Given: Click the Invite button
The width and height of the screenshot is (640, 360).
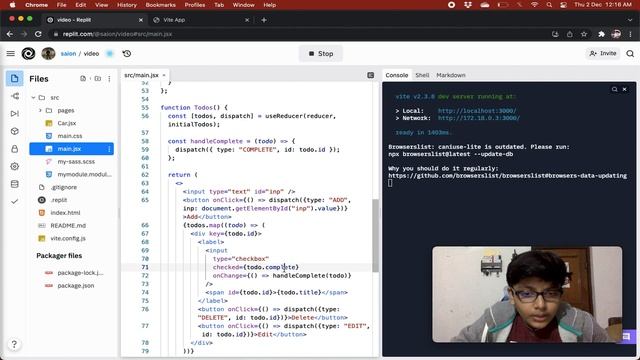Looking at the screenshot, I should coord(602,53).
